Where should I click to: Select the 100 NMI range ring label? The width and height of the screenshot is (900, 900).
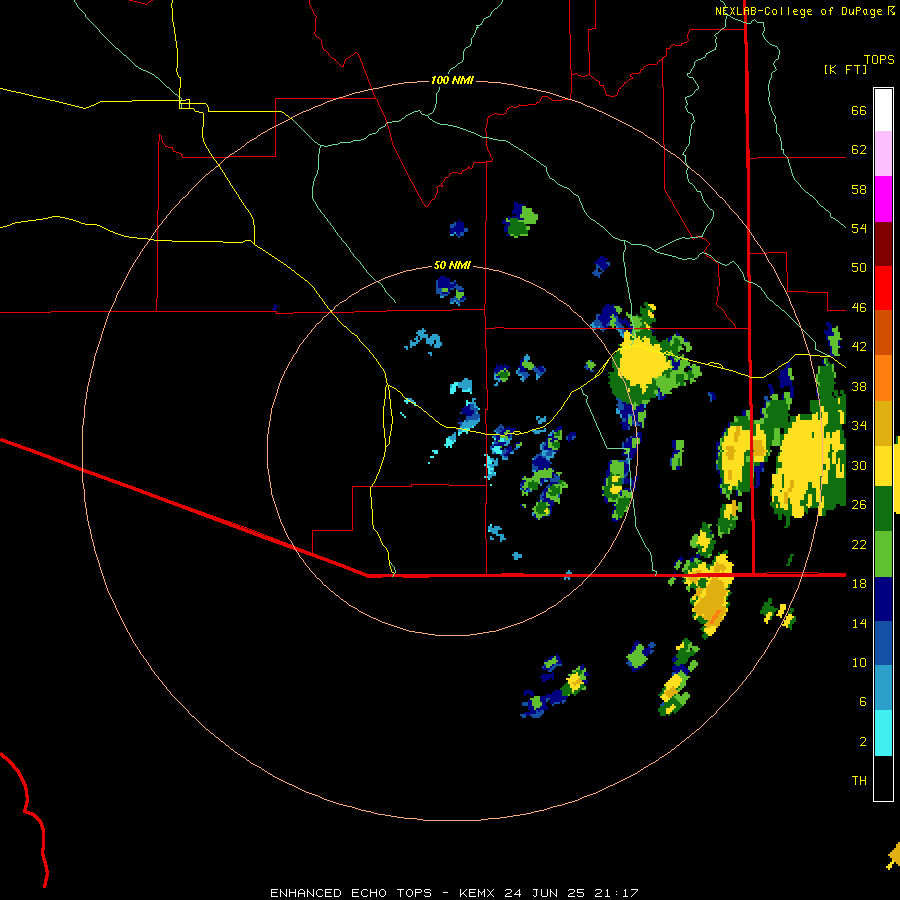pos(452,80)
